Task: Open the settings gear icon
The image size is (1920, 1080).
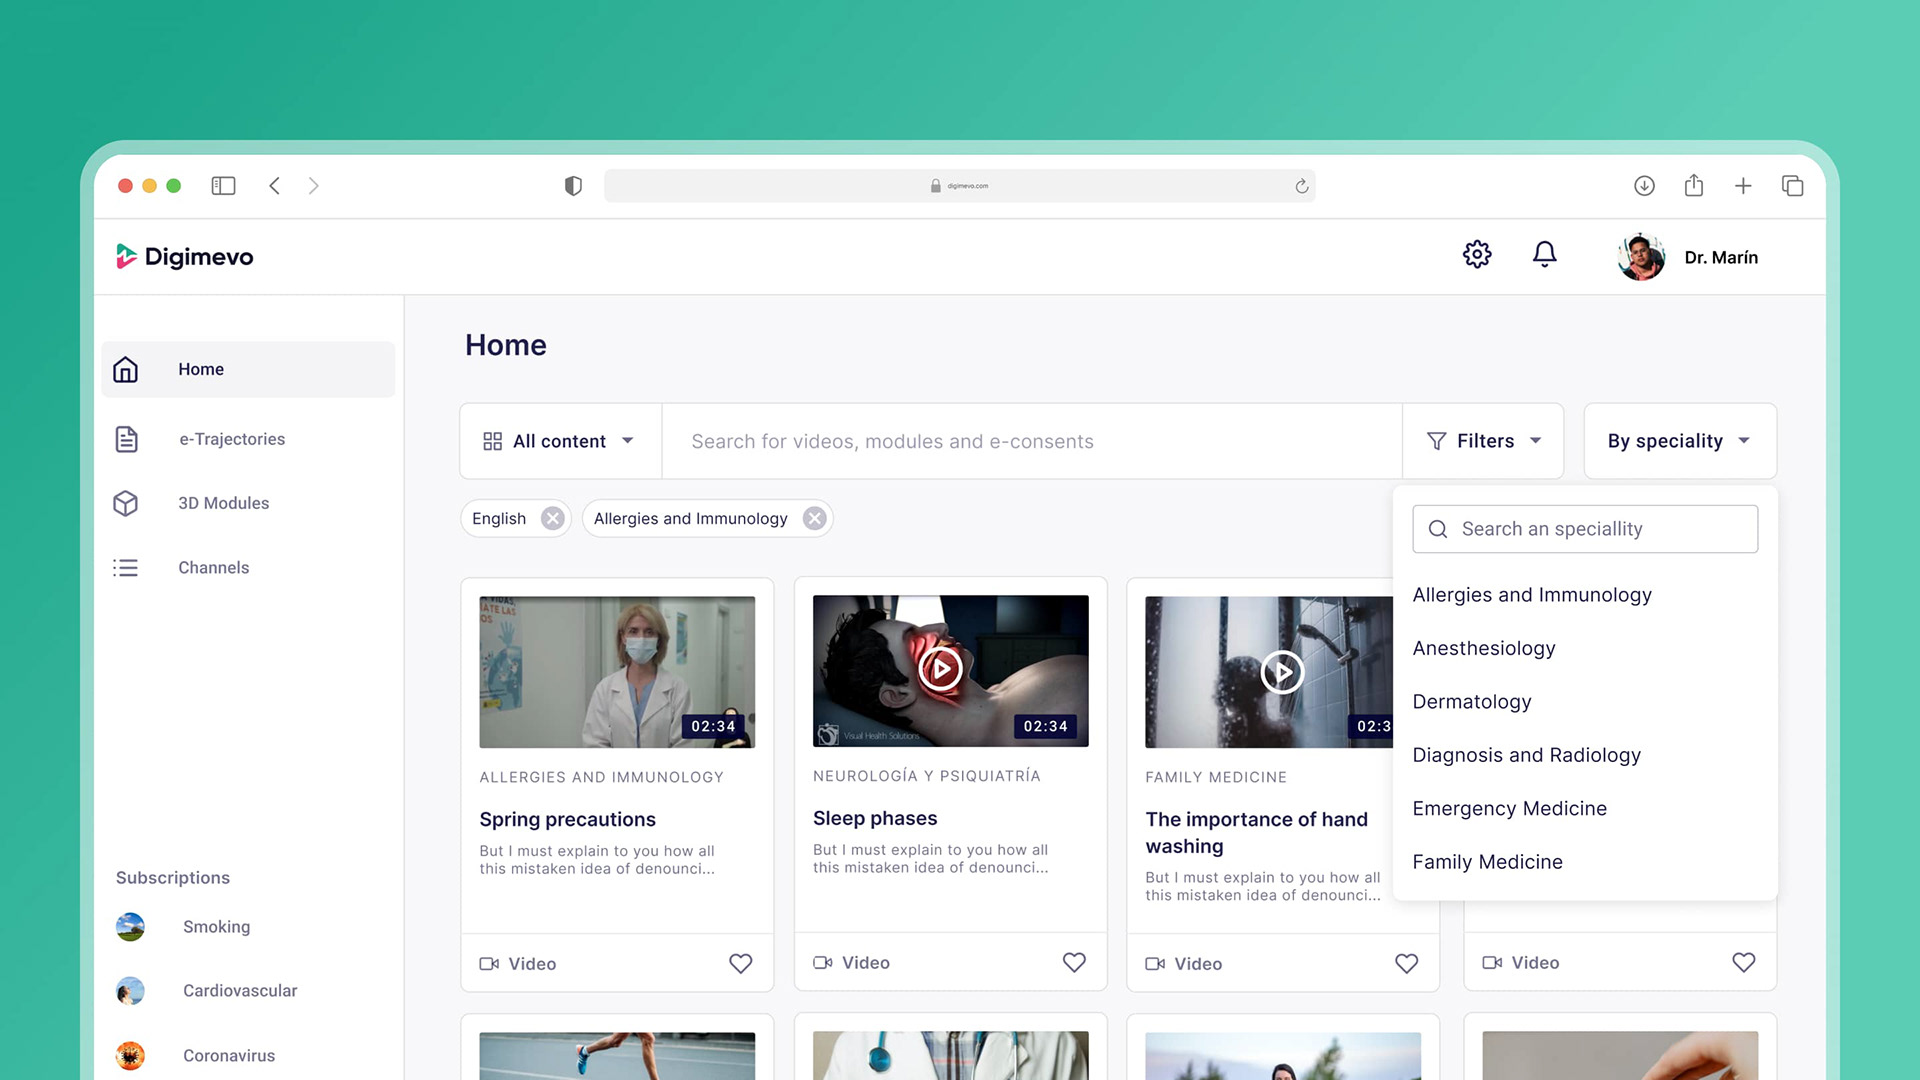Action: (1477, 254)
